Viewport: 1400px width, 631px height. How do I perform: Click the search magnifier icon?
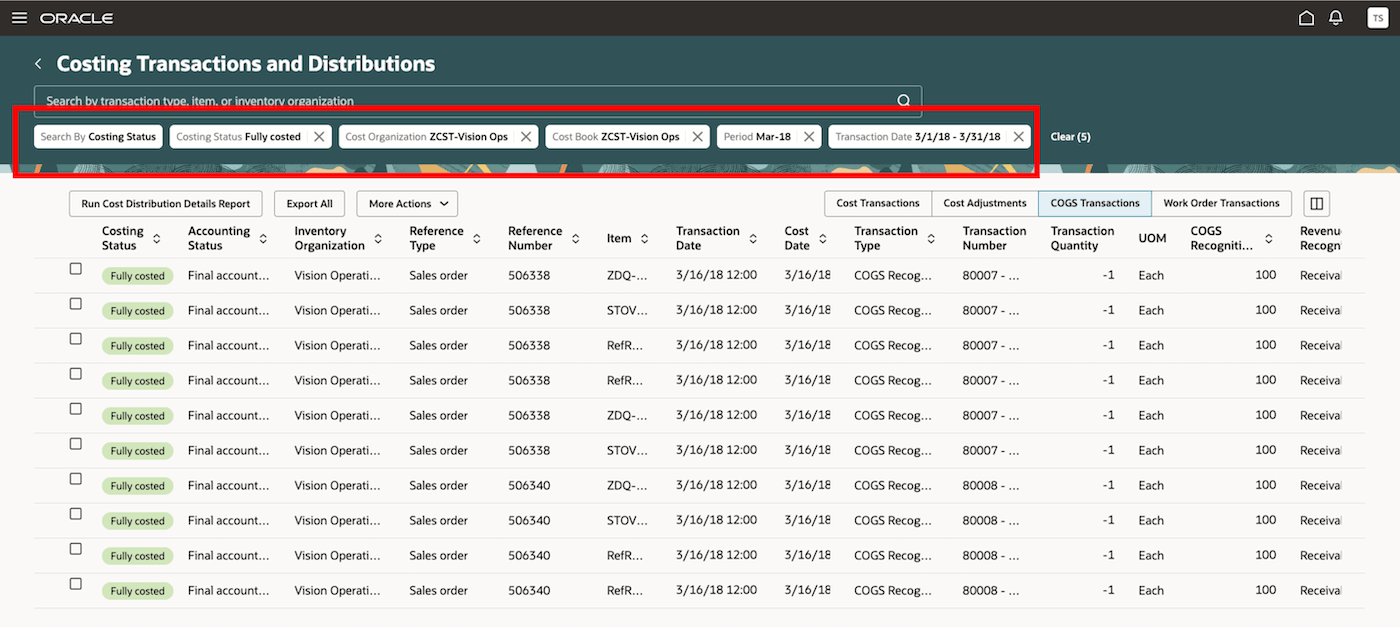pos(903,100)
